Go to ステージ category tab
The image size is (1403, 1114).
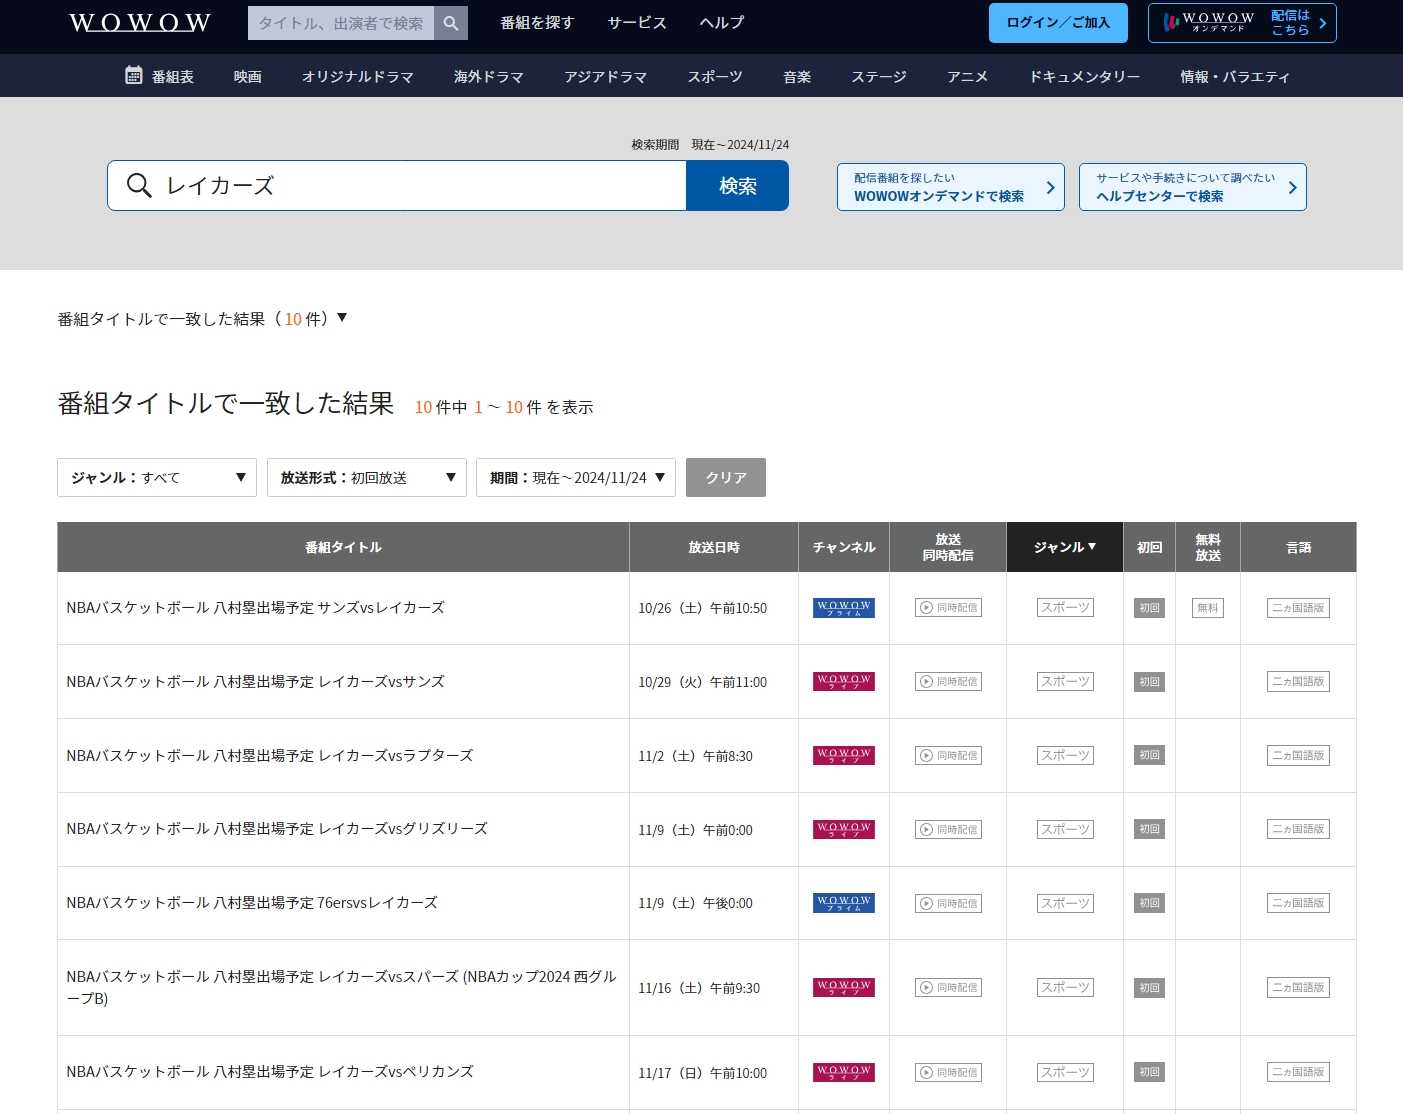[x=879, y=77]
